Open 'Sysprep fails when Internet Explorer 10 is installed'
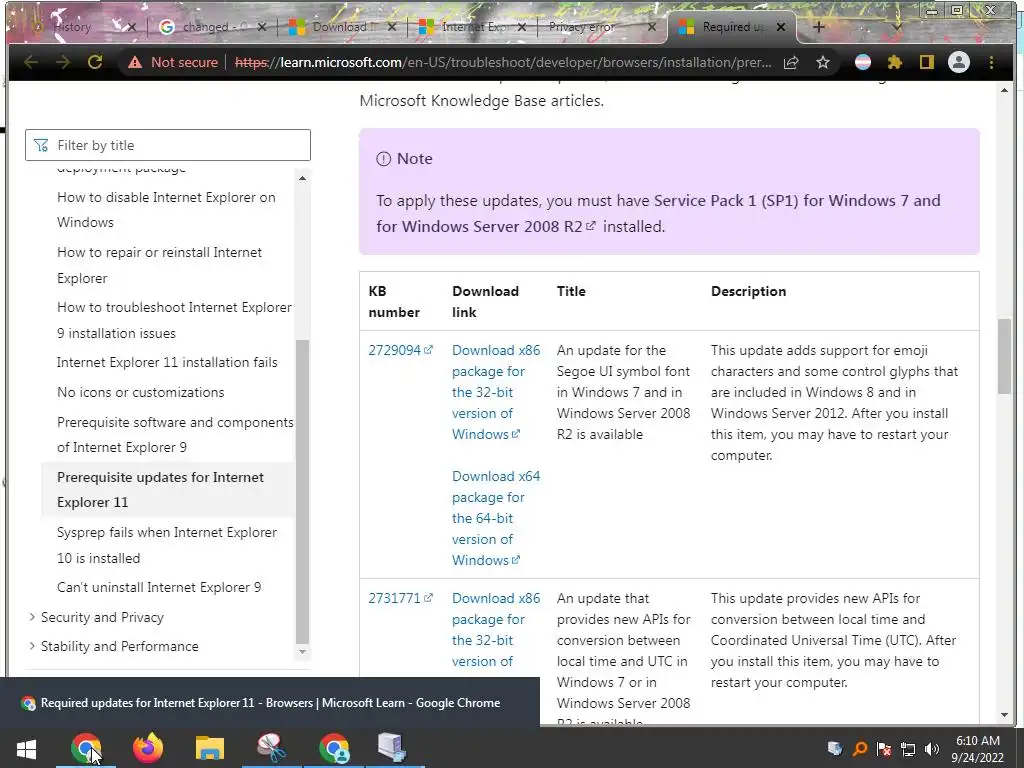 (167, 545)
